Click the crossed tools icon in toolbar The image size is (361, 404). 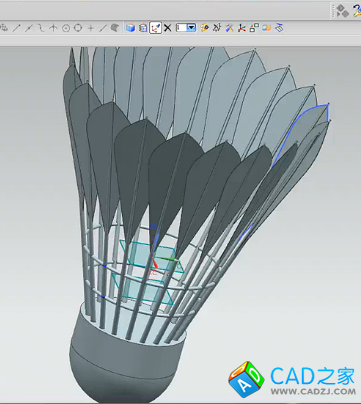point(229,28)
